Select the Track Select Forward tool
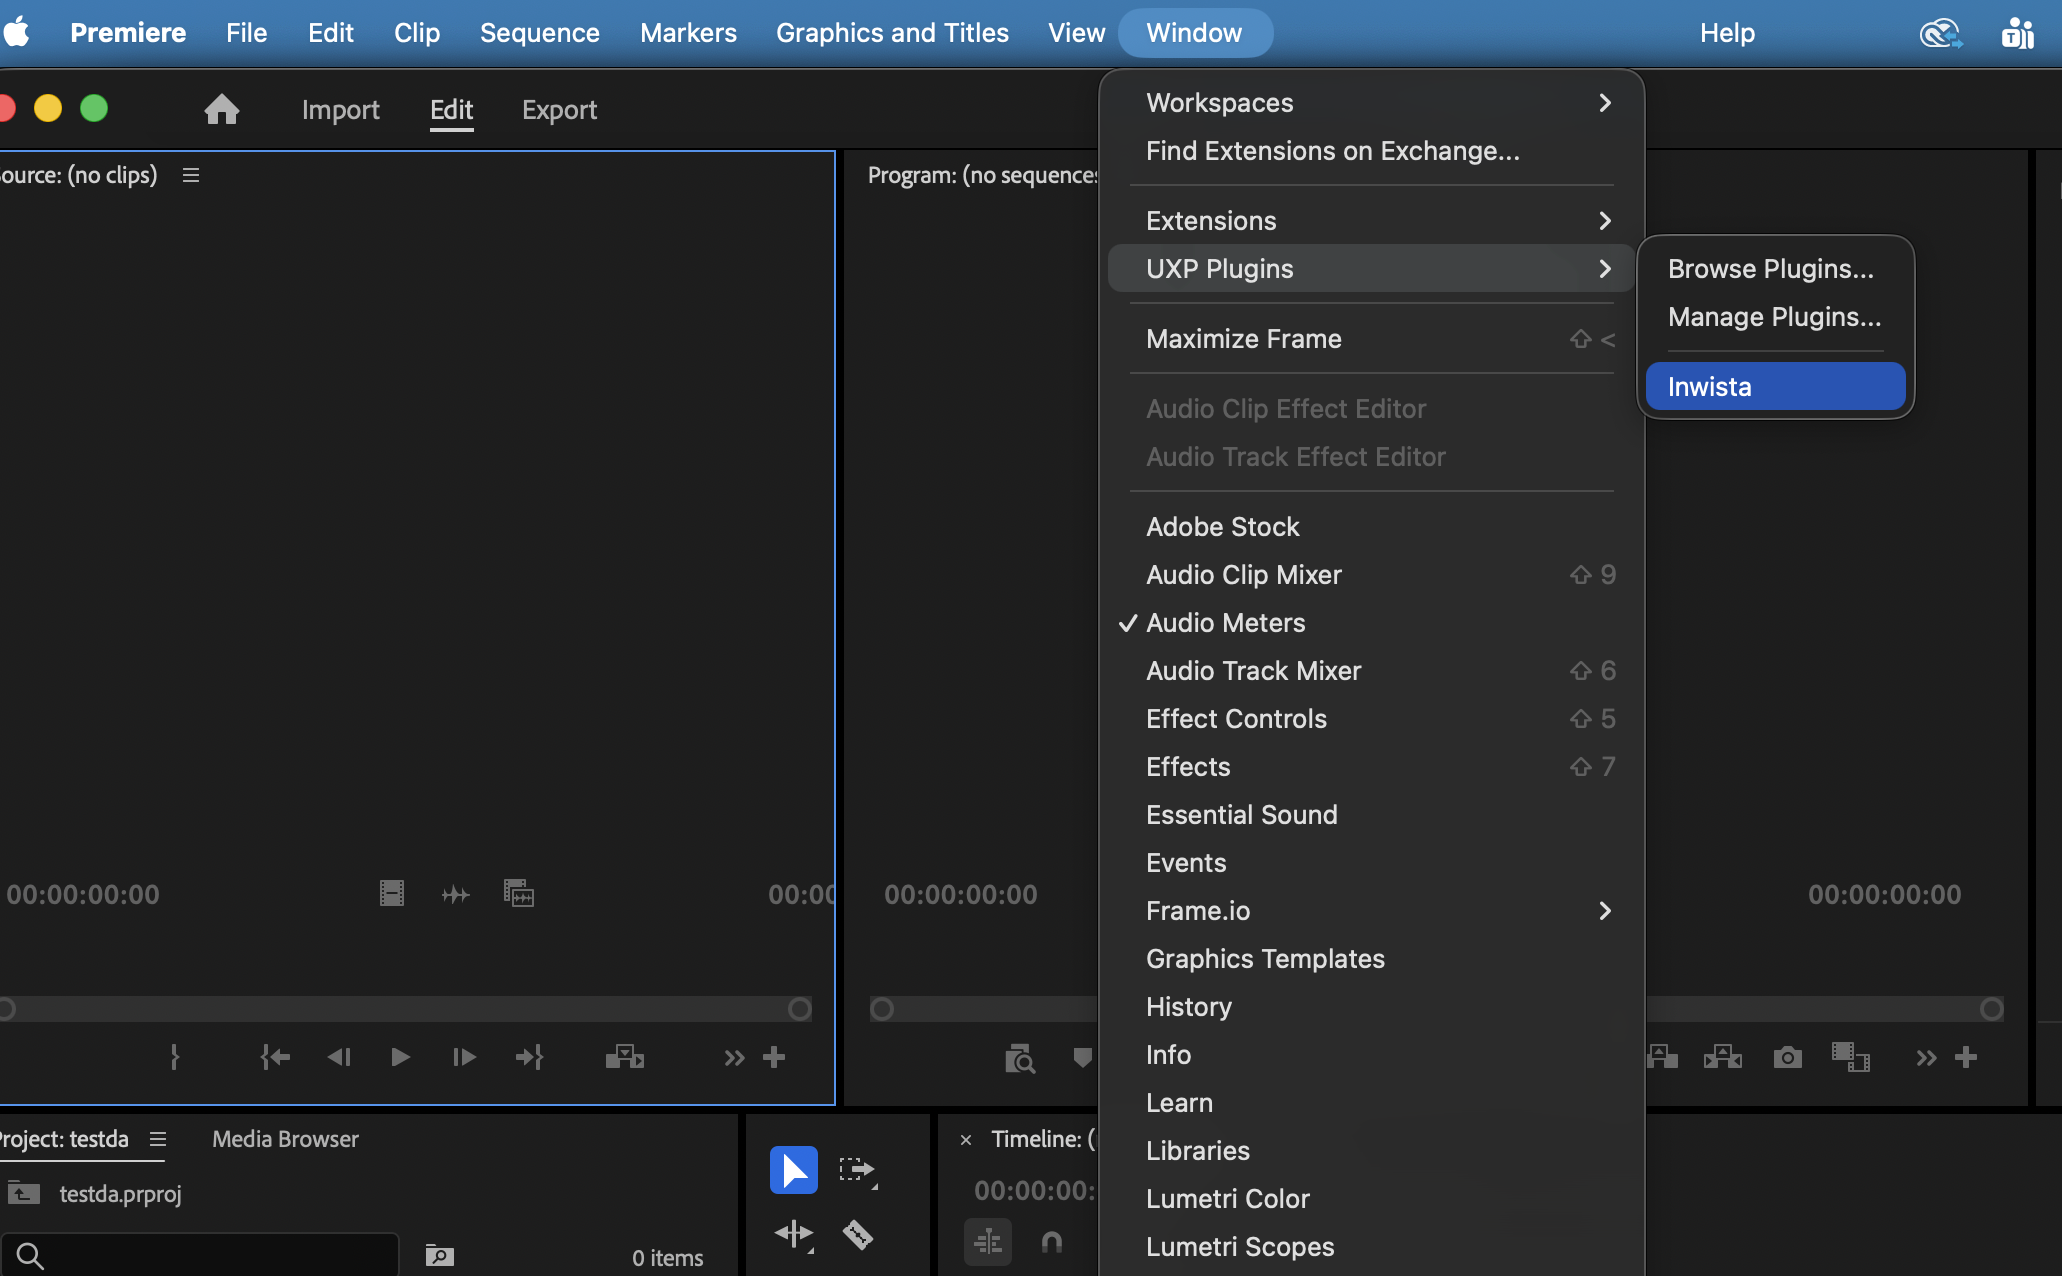The height and width of the screenshot is (1276, 2062). tap(858, 1170)
